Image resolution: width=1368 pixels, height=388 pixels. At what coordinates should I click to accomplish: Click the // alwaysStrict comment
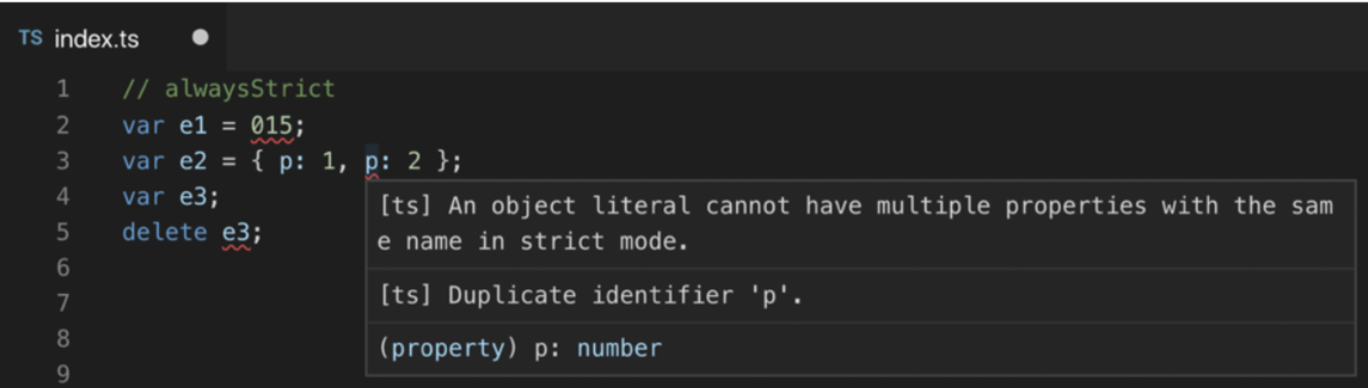point(228,89)
